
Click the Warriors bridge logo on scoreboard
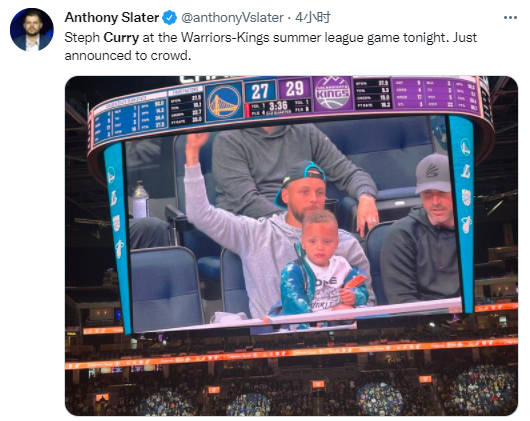point(224,101)
